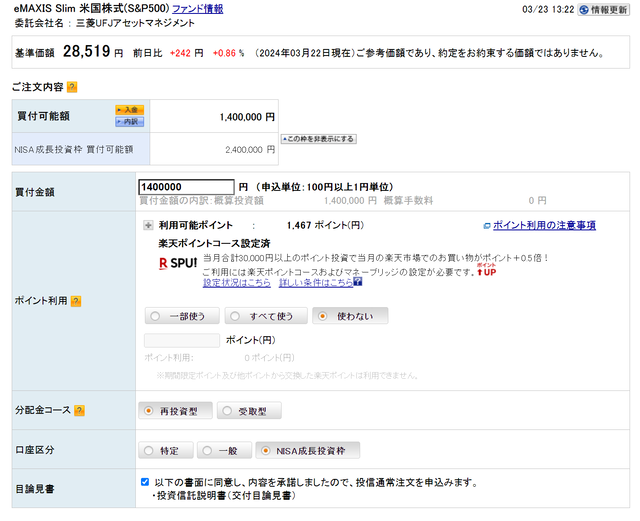Click the new-window icon beside ポイント利用の注意事項
Viewport: 640px width, 521px height.
point(487,225)
